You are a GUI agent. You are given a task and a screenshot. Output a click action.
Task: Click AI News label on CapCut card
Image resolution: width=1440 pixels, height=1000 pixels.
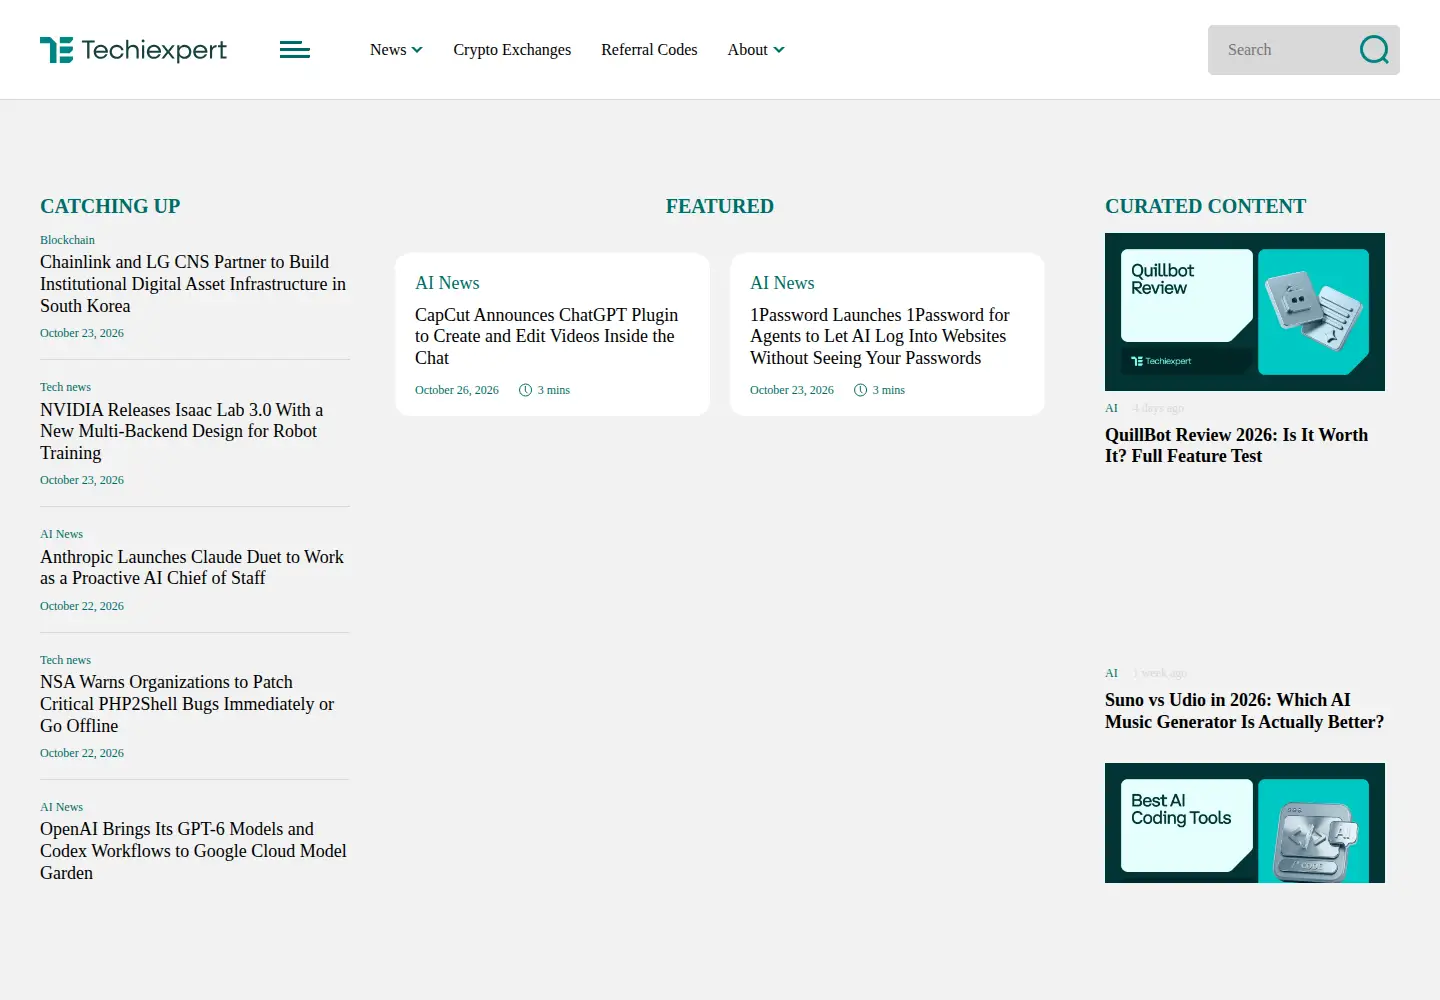(447, 283)
